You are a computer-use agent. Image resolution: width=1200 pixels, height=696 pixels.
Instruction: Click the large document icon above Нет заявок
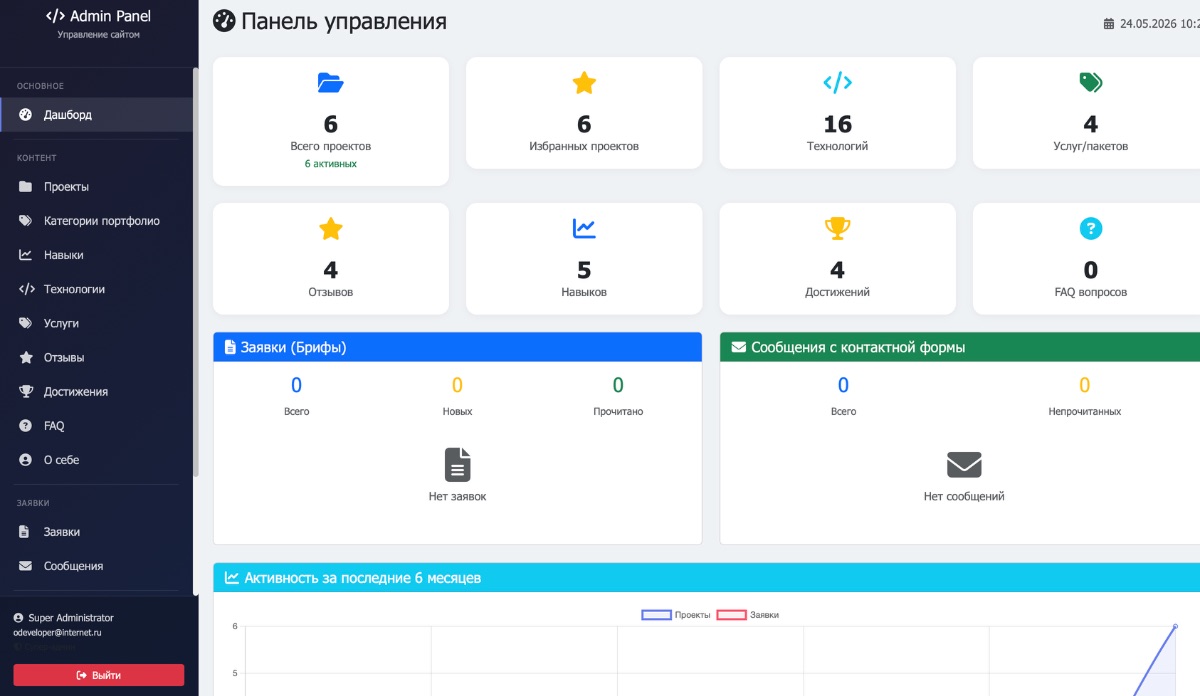coord(457,465)
